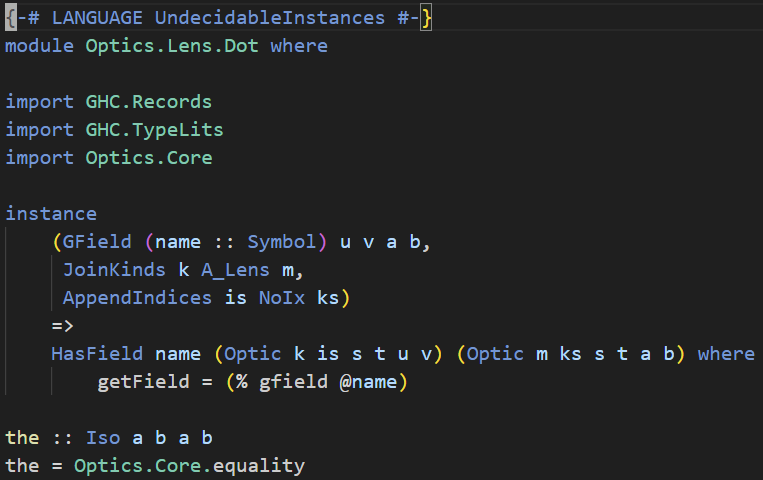Click Optics.Core in the import statement
Screen dimensions: 763x480
pyautogui.click(x=148, y=158)
